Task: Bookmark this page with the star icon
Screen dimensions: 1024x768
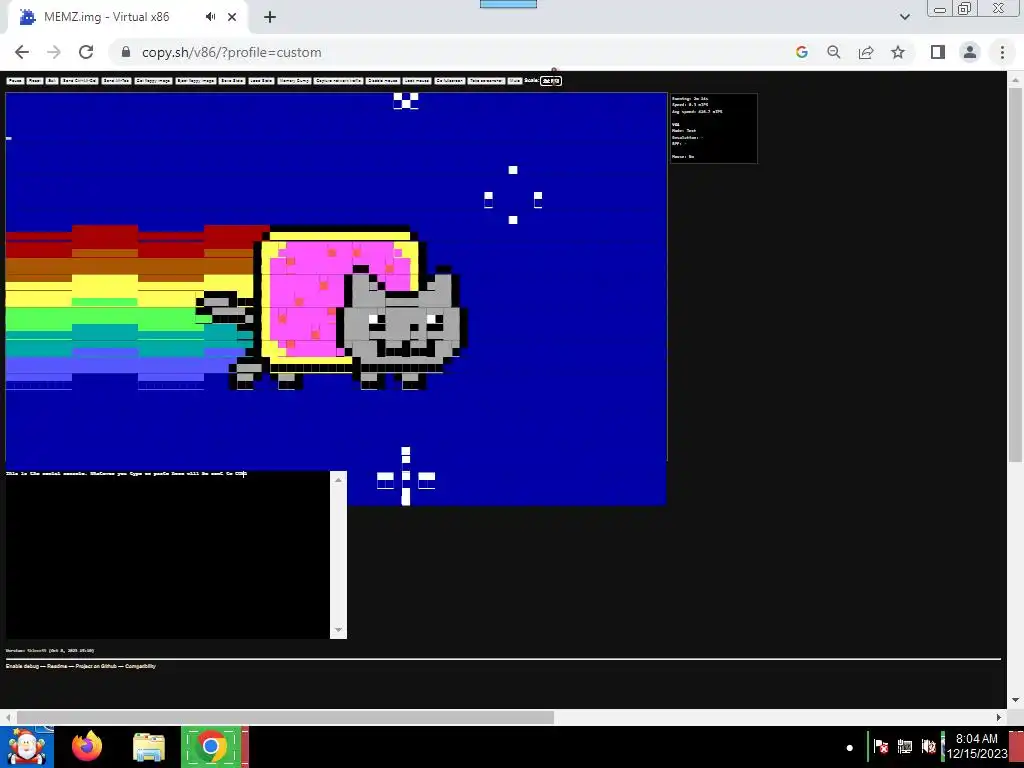Action: click(898, 52)
